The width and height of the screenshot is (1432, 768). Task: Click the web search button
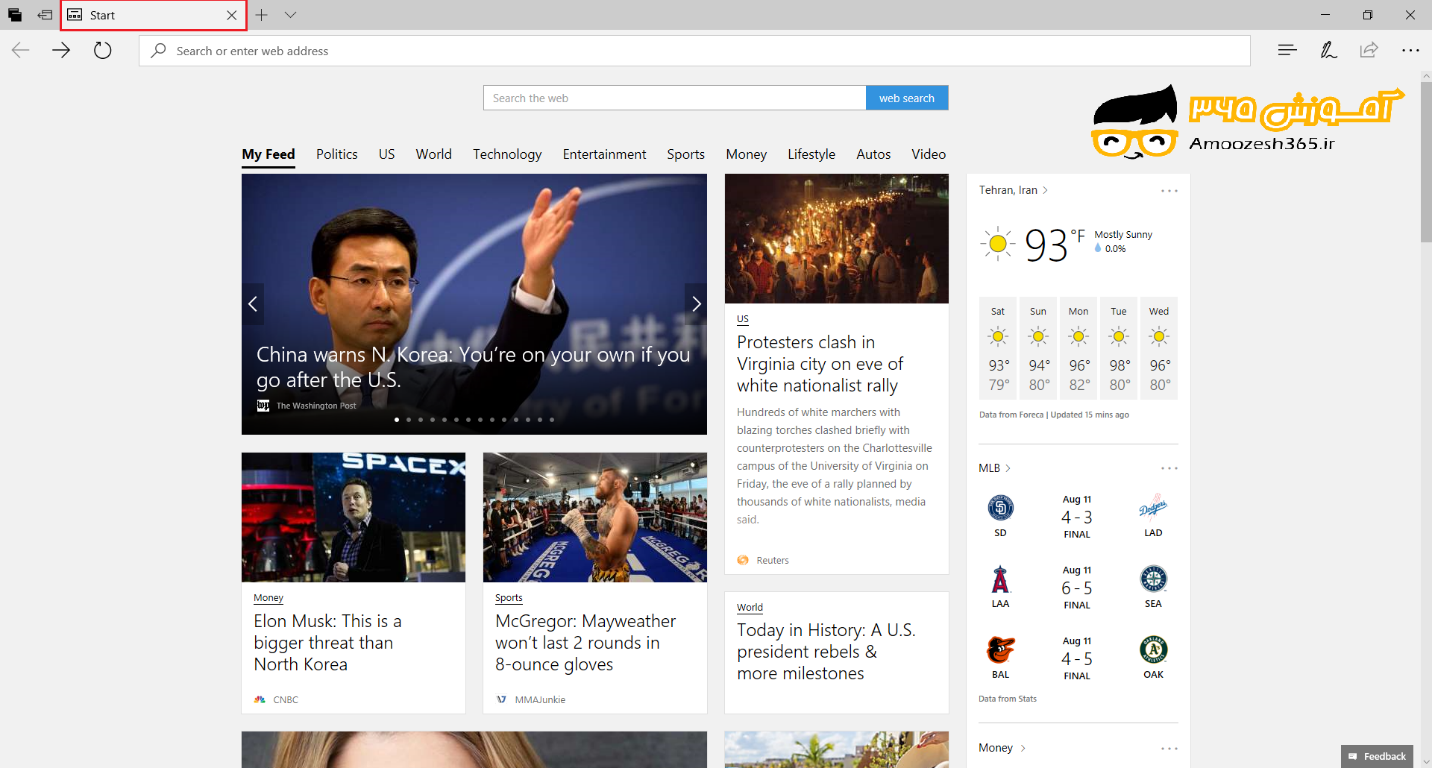click(907, 98)
